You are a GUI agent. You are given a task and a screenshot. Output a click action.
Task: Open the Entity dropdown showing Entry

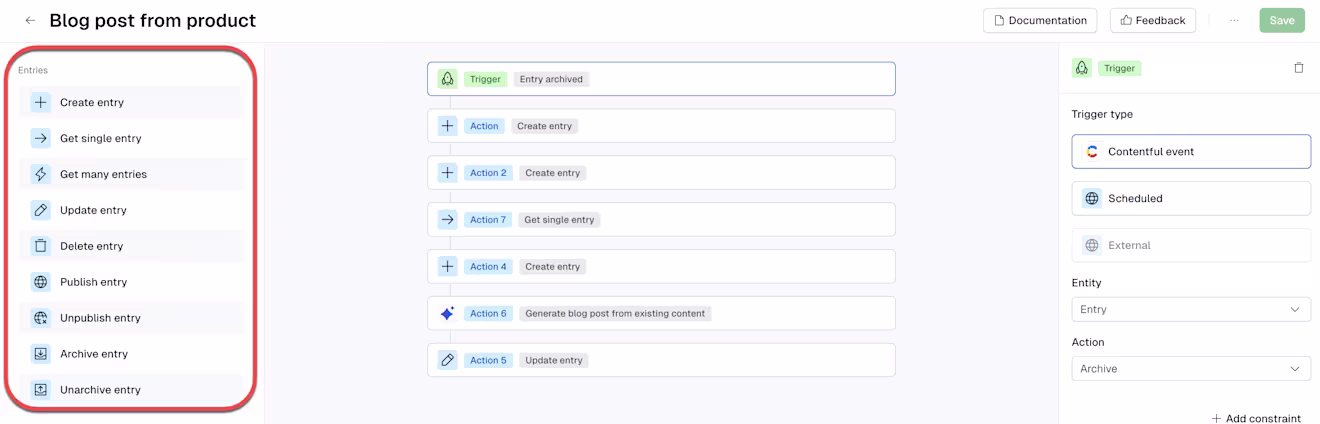pos(1191,310)
